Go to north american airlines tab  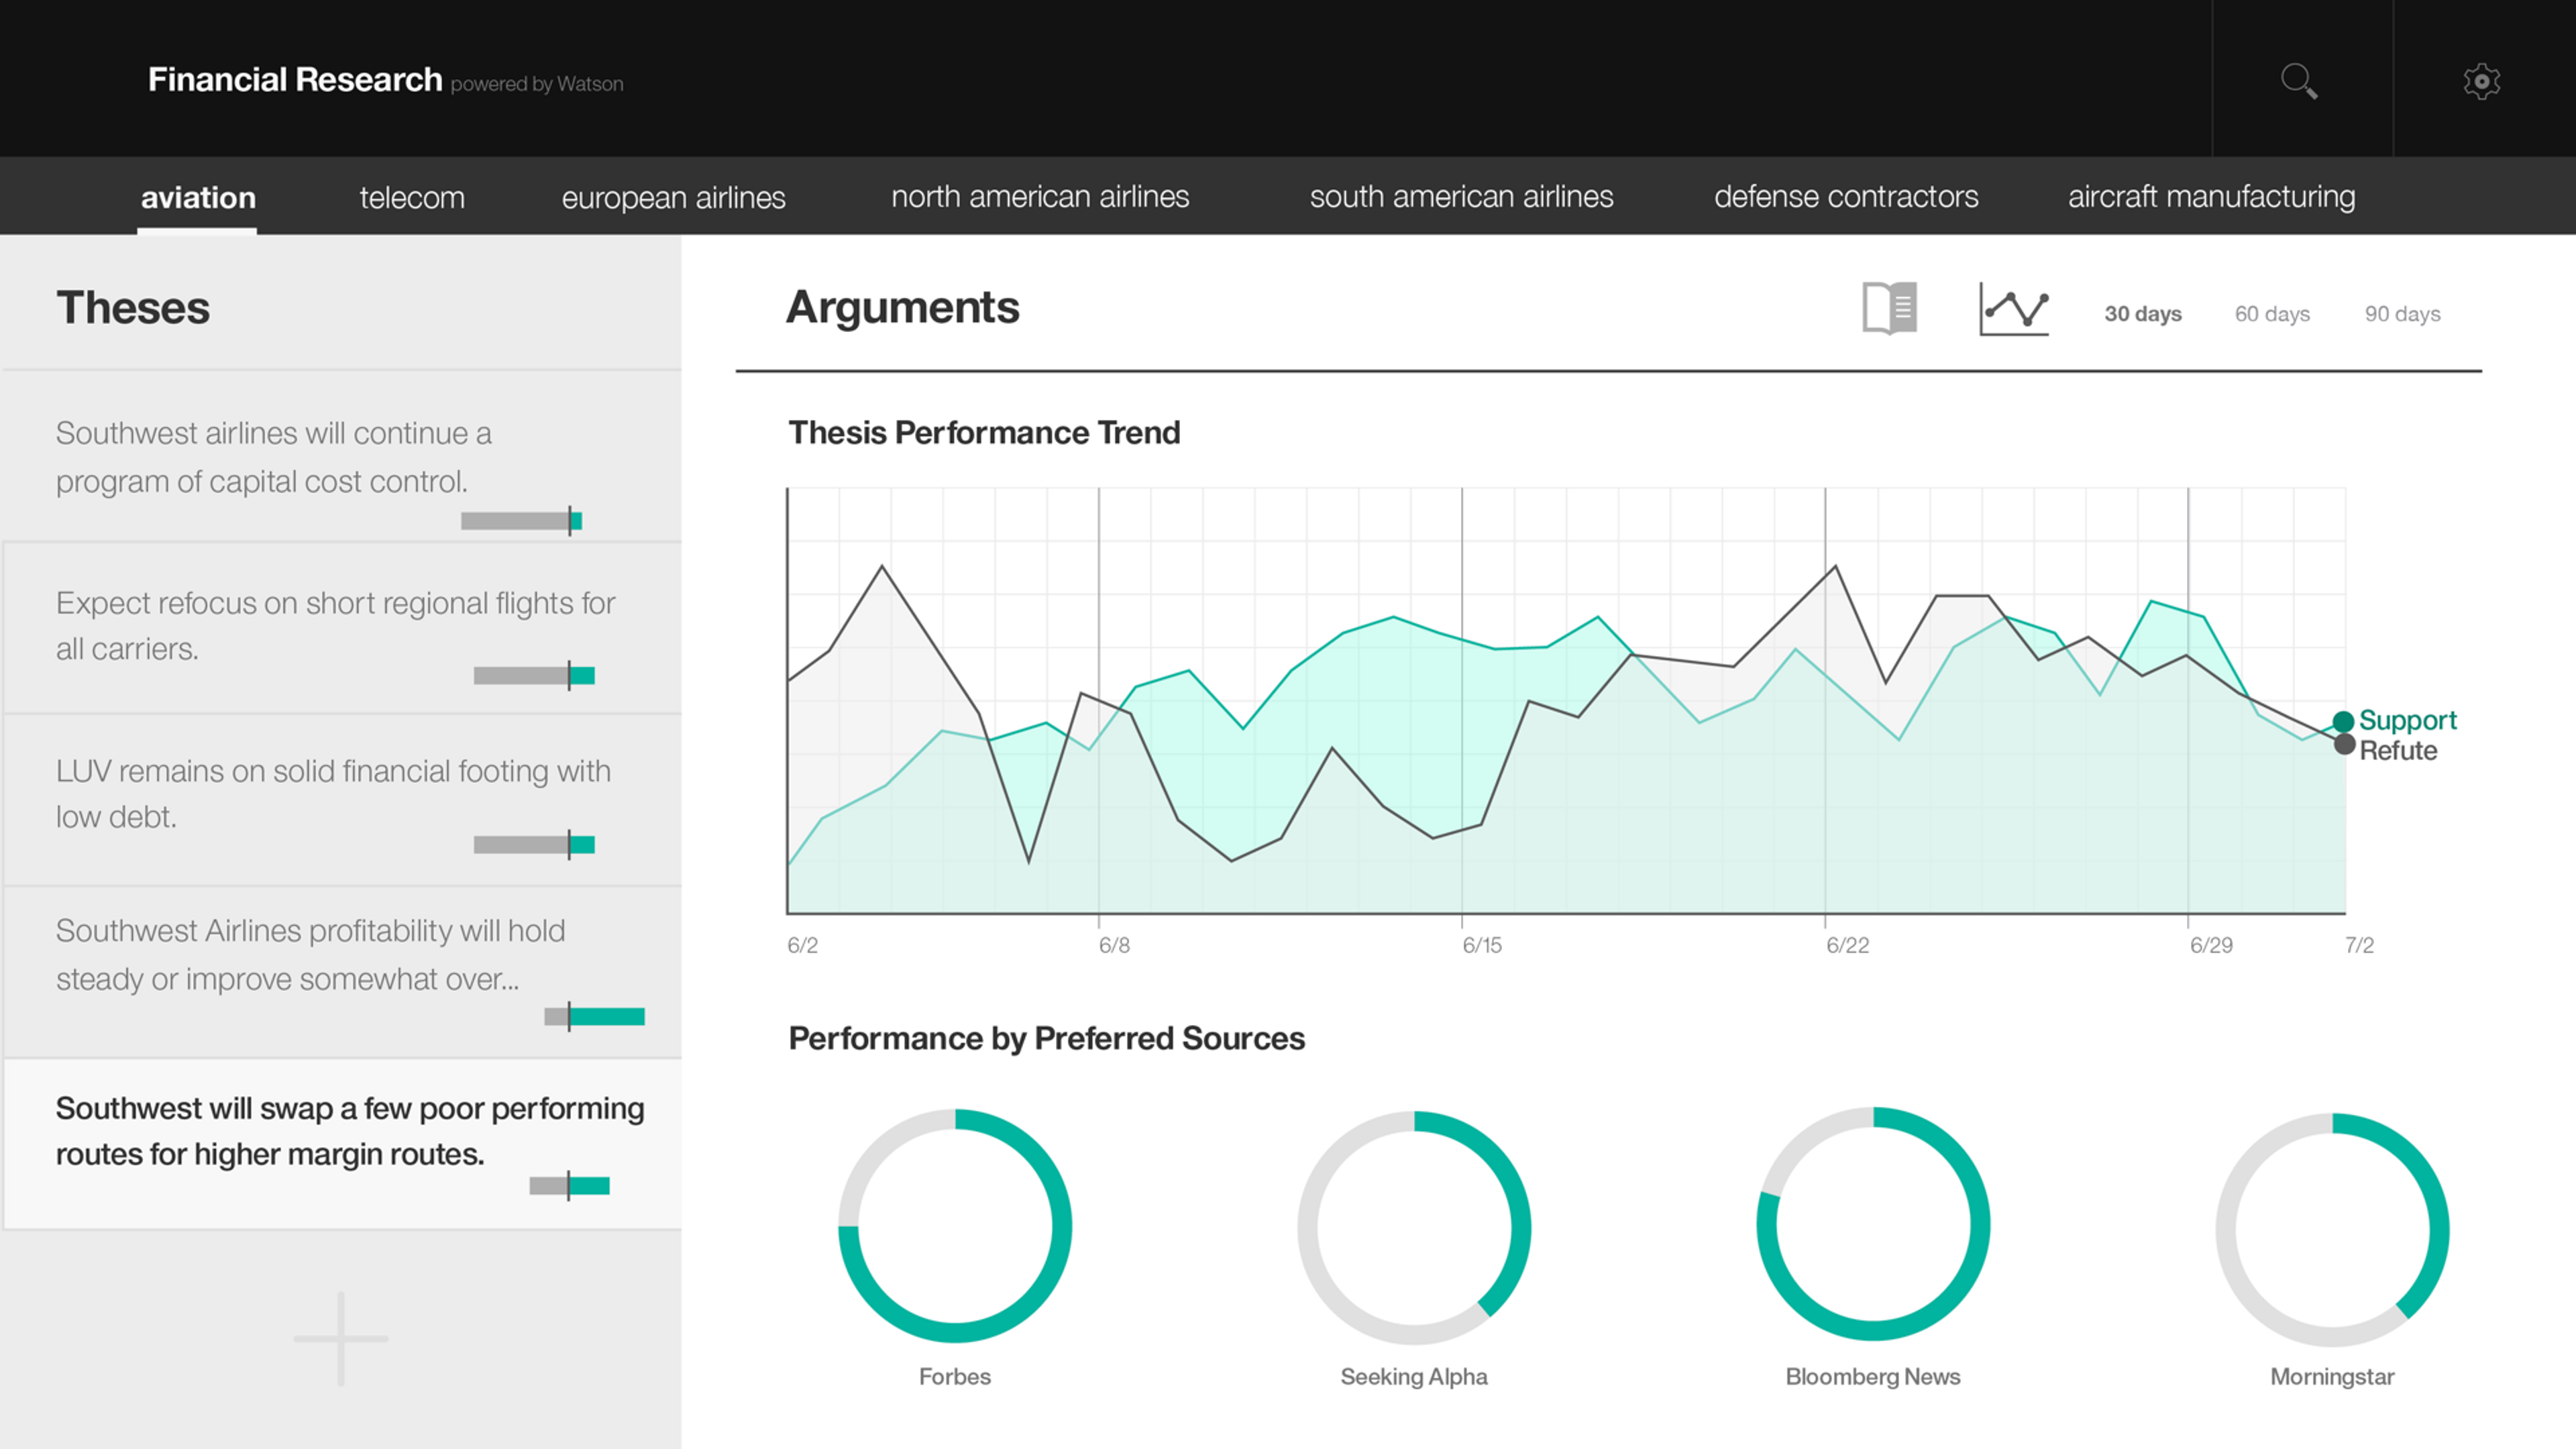[1040, 196]
